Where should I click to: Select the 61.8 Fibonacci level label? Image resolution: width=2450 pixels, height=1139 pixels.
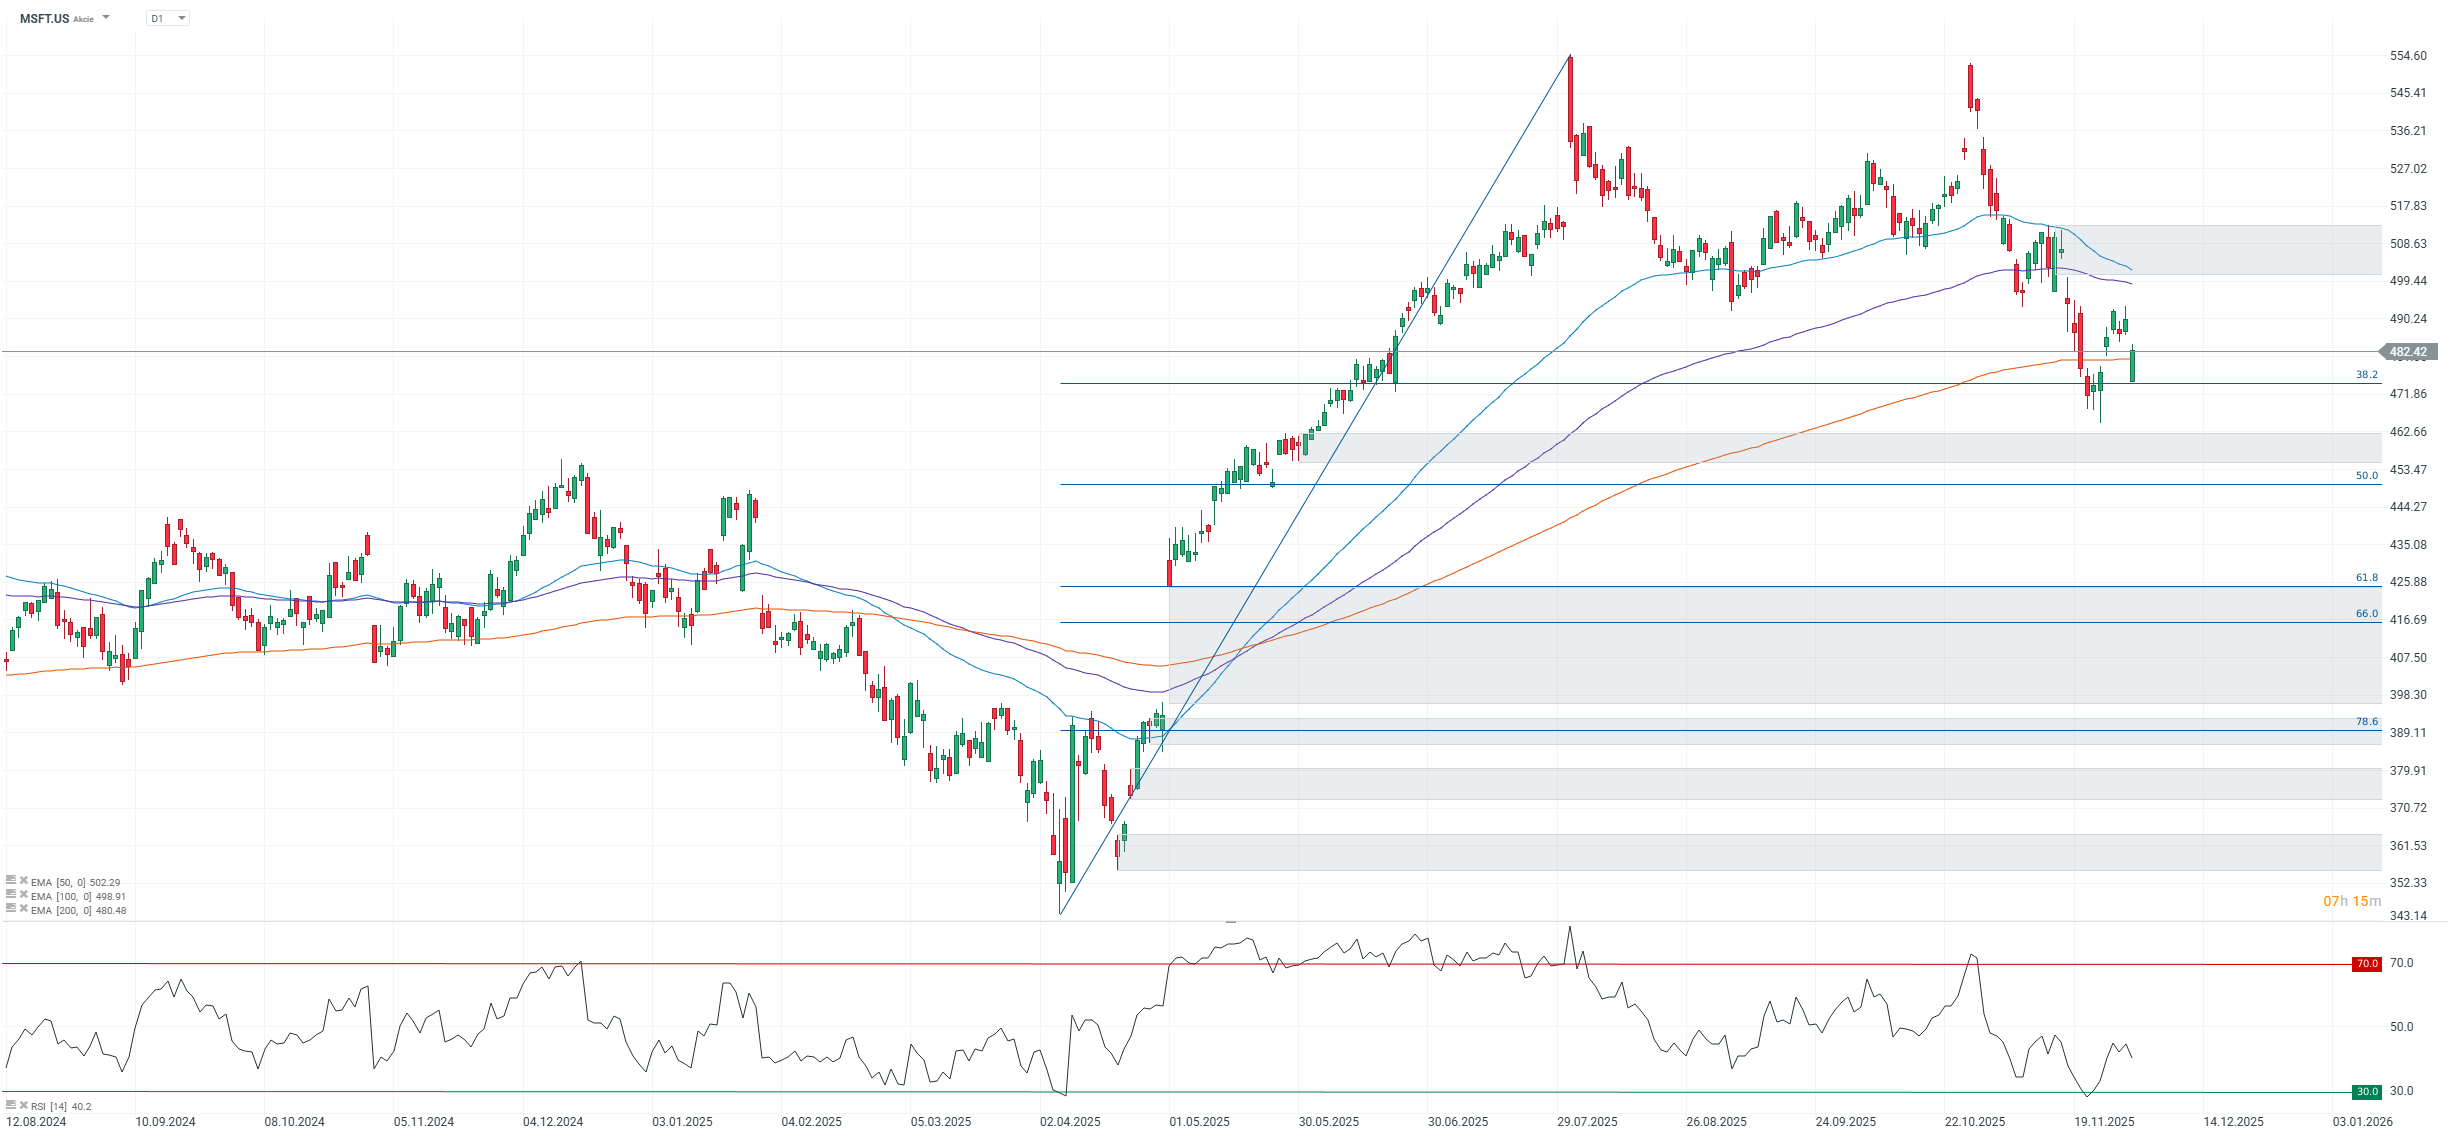[2366, 578]
